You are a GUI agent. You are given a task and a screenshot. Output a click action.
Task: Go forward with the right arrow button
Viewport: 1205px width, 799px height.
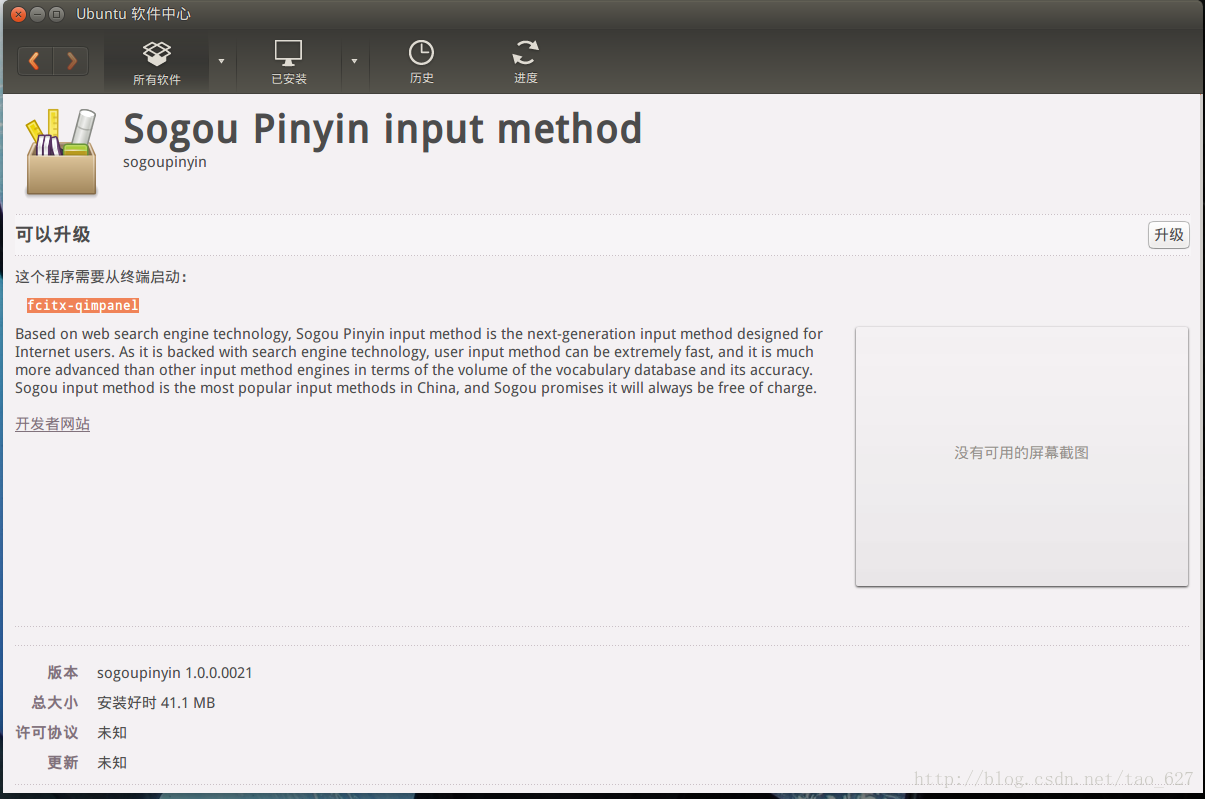[71, 61]
